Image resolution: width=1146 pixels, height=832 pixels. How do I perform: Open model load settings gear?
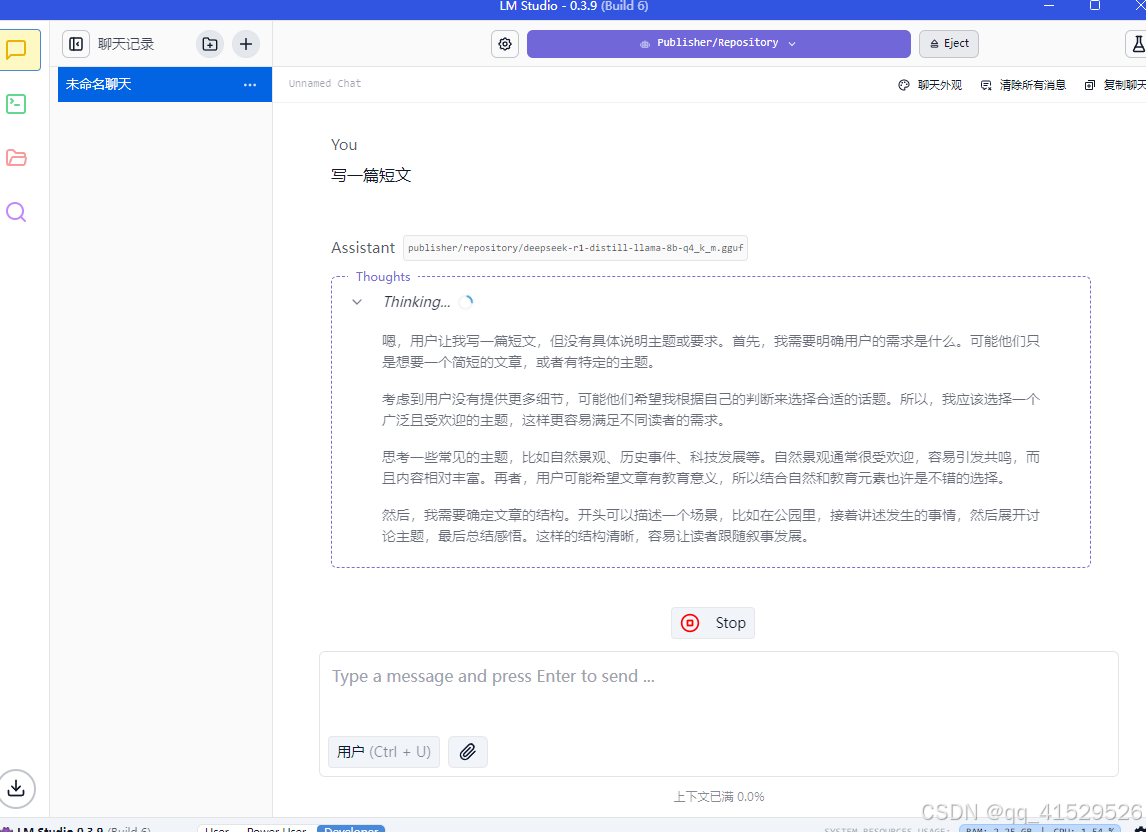tap(504, 44)
